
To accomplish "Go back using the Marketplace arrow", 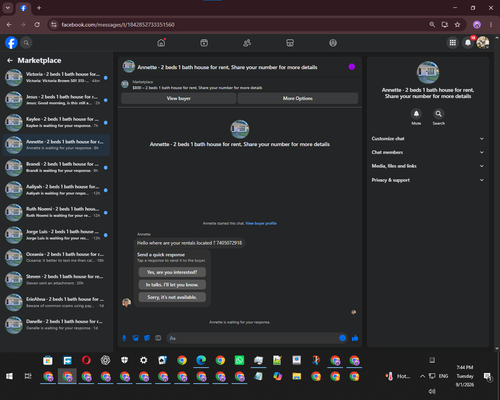I will click(10, 60).
